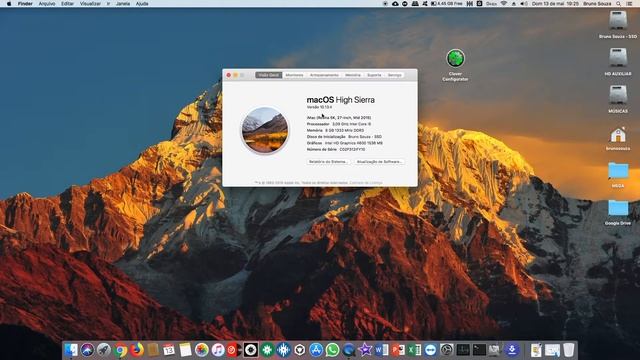640x360 pixels.
Task: Open Excel from the Dock
Action: coord(414,350)
